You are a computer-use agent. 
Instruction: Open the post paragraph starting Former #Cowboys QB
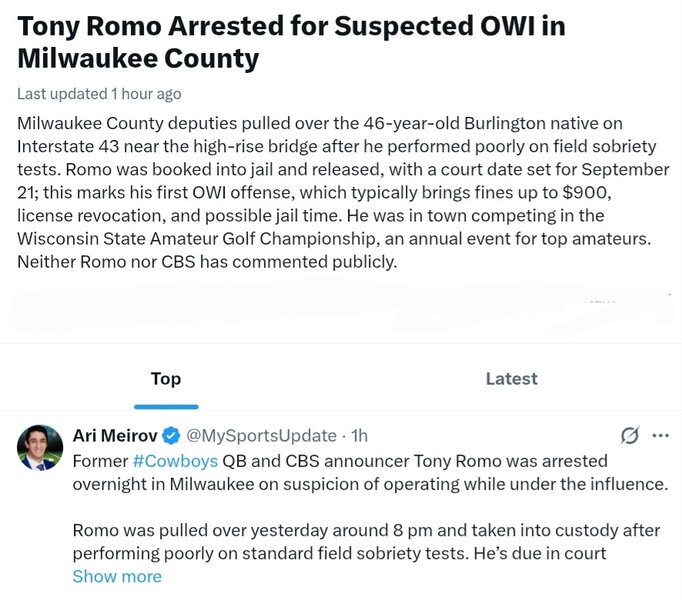point(370,473)
